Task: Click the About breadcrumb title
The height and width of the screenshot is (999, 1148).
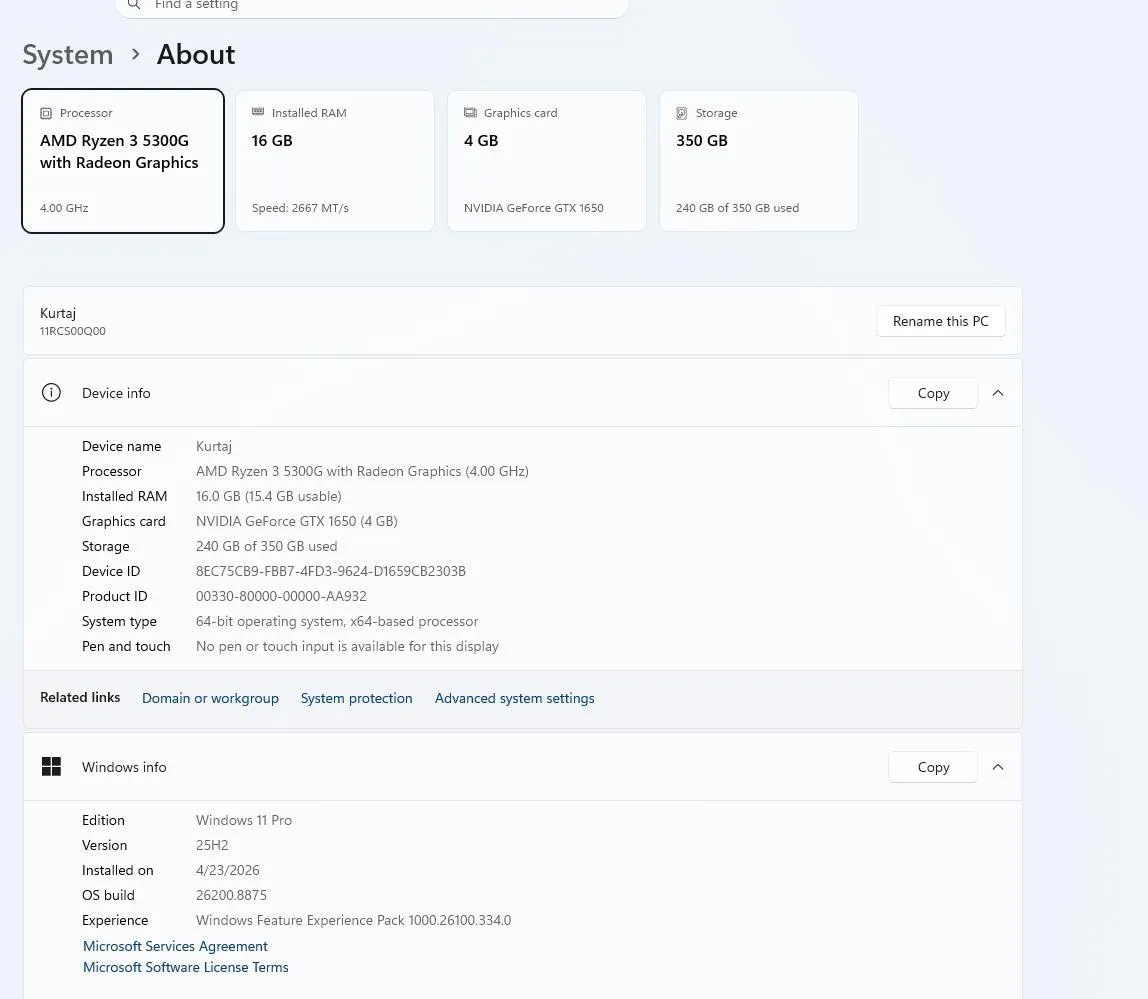Action: click(196, 55)
